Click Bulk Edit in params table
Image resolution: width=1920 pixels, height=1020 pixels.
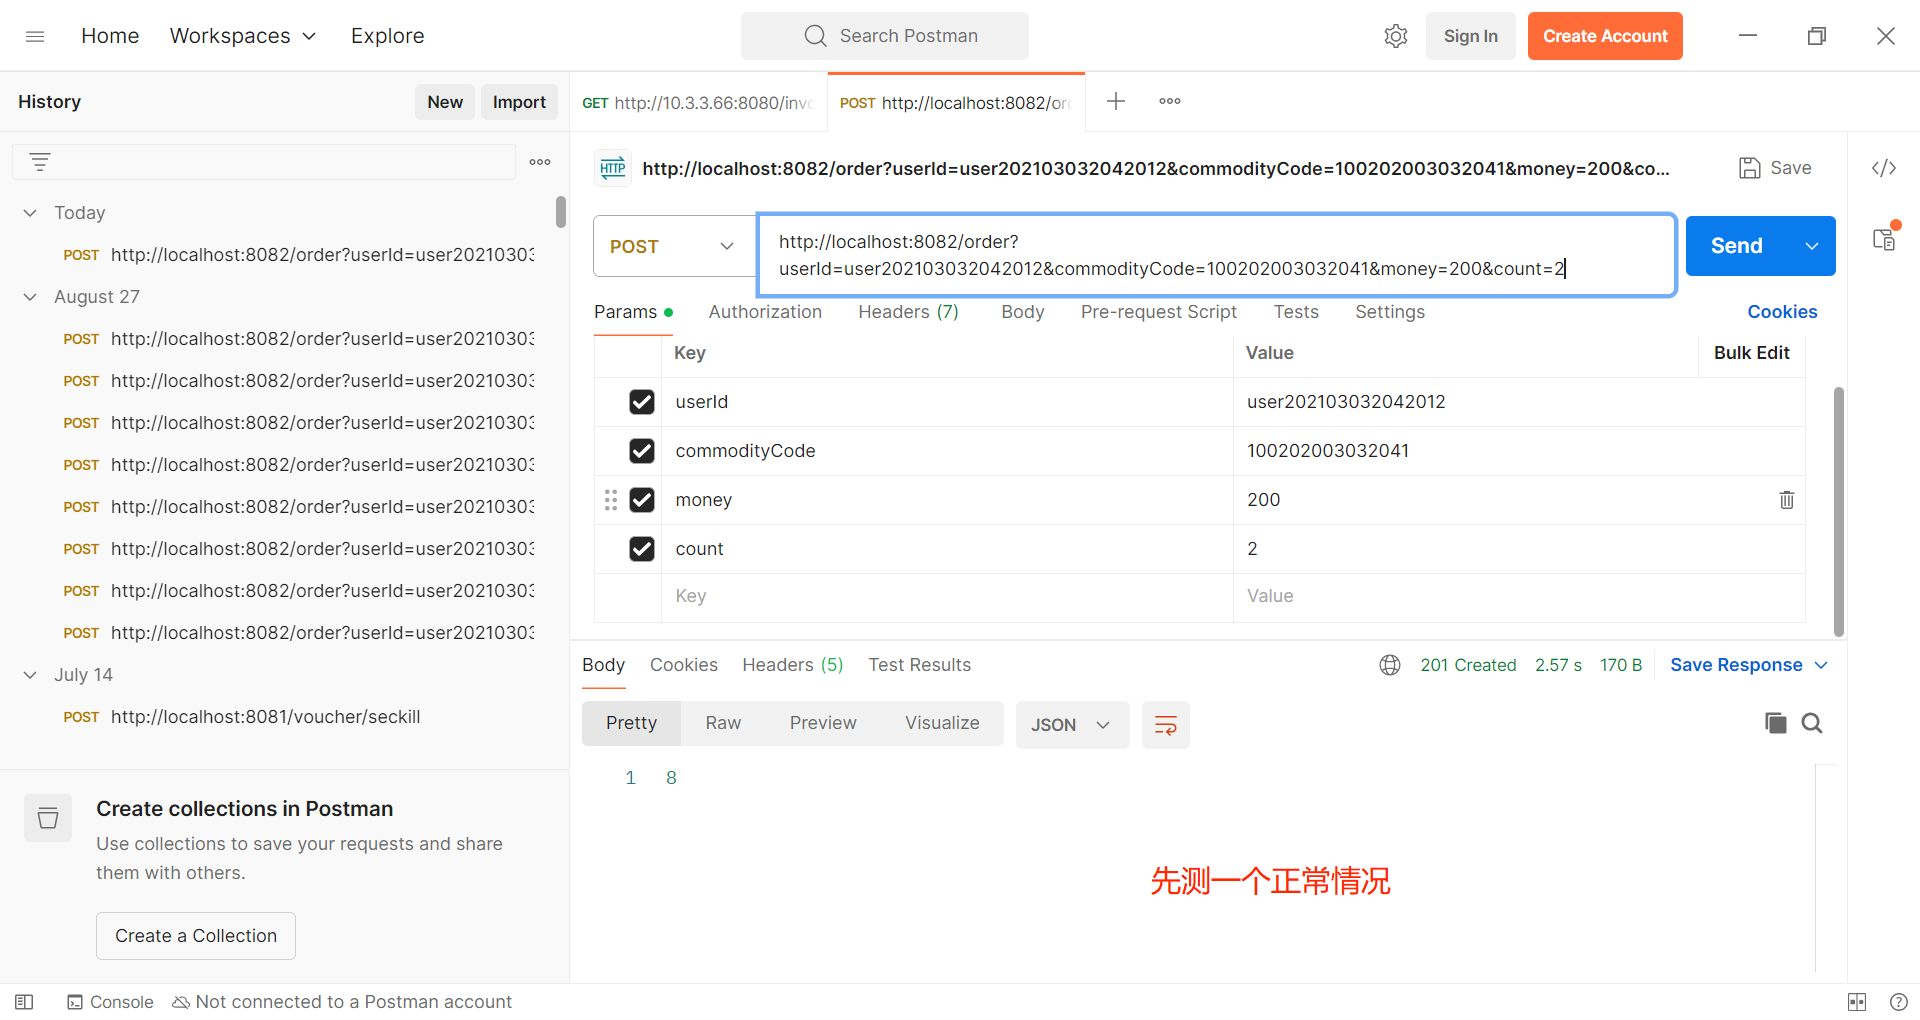[1751, 353]
